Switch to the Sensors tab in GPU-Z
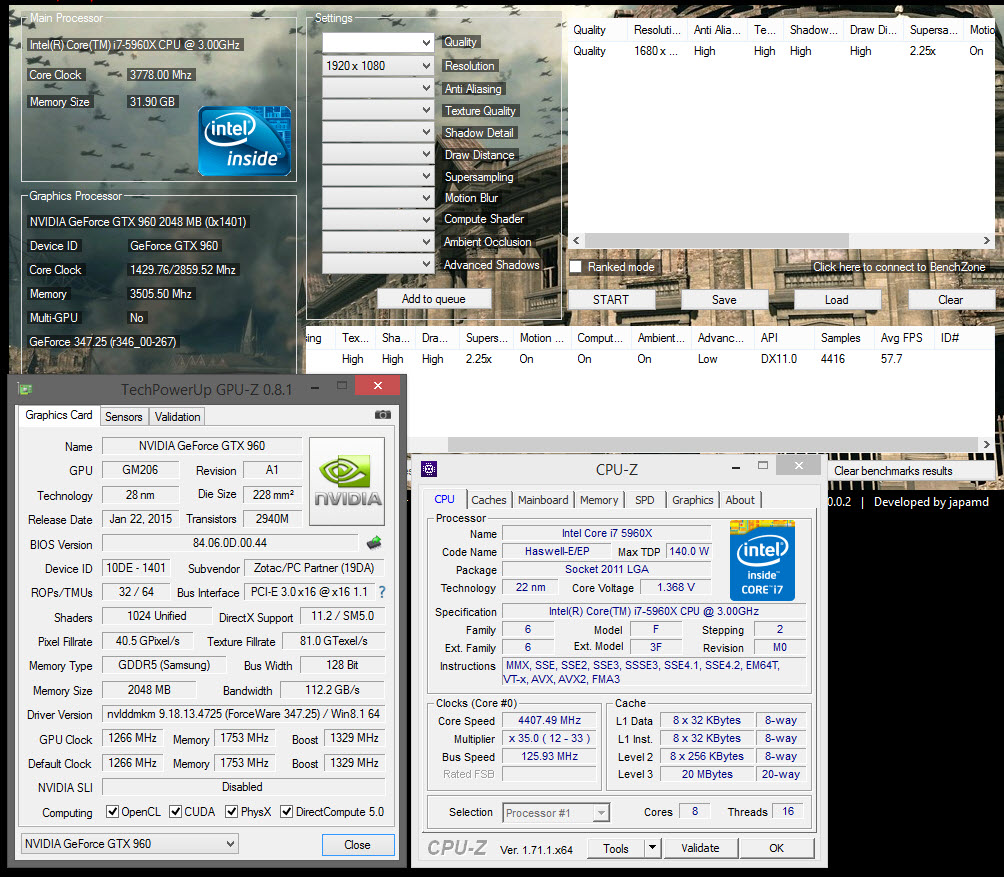Viewport: 1004px width, 877px height. (124, 417)
